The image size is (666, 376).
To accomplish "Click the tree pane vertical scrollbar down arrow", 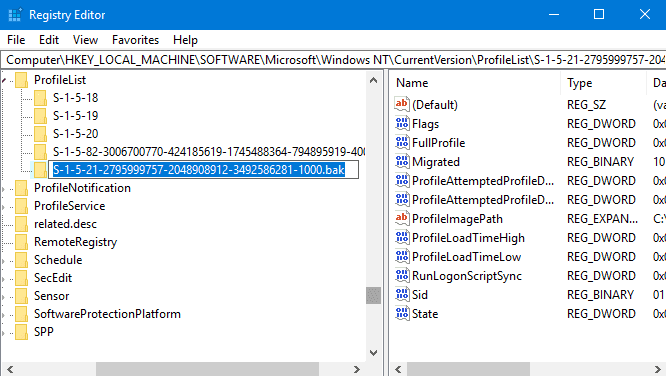I will pyautogui.click(x=373, y=353).
